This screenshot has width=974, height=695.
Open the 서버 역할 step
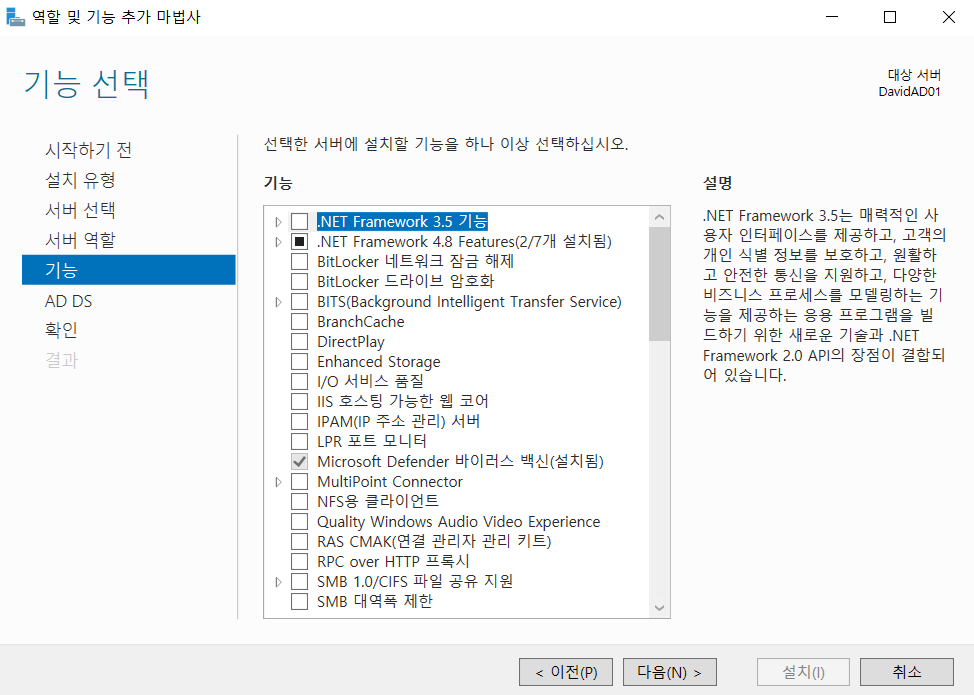coord(80,240)
